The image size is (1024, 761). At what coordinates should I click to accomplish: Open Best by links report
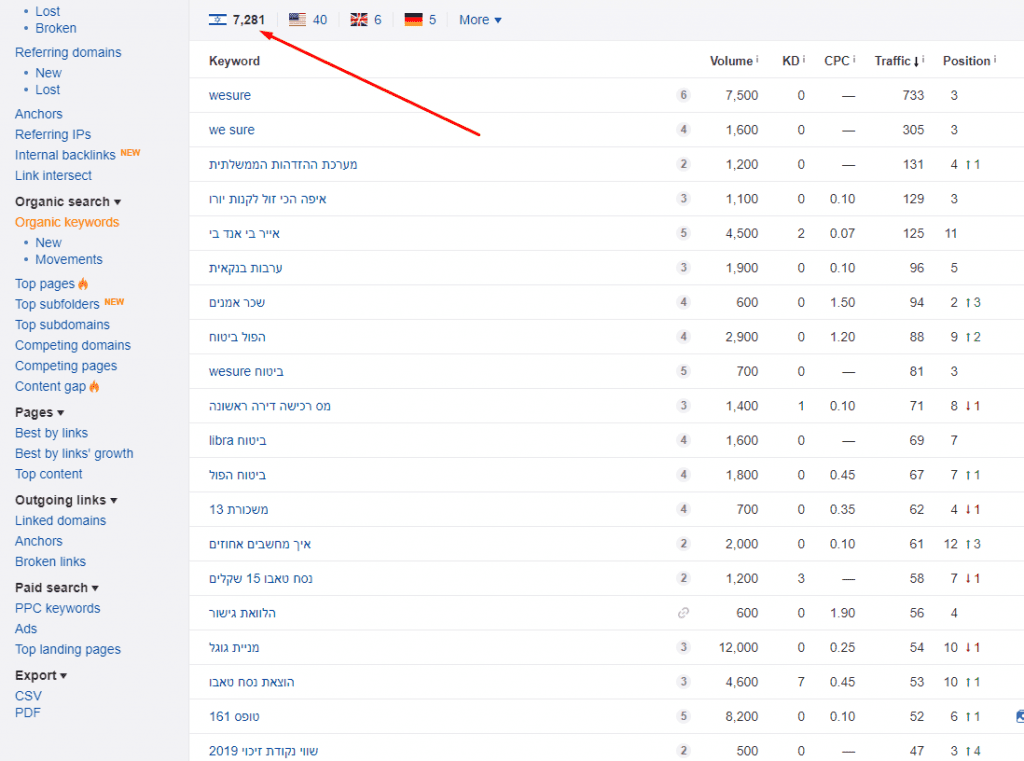(x=51, y=432)
